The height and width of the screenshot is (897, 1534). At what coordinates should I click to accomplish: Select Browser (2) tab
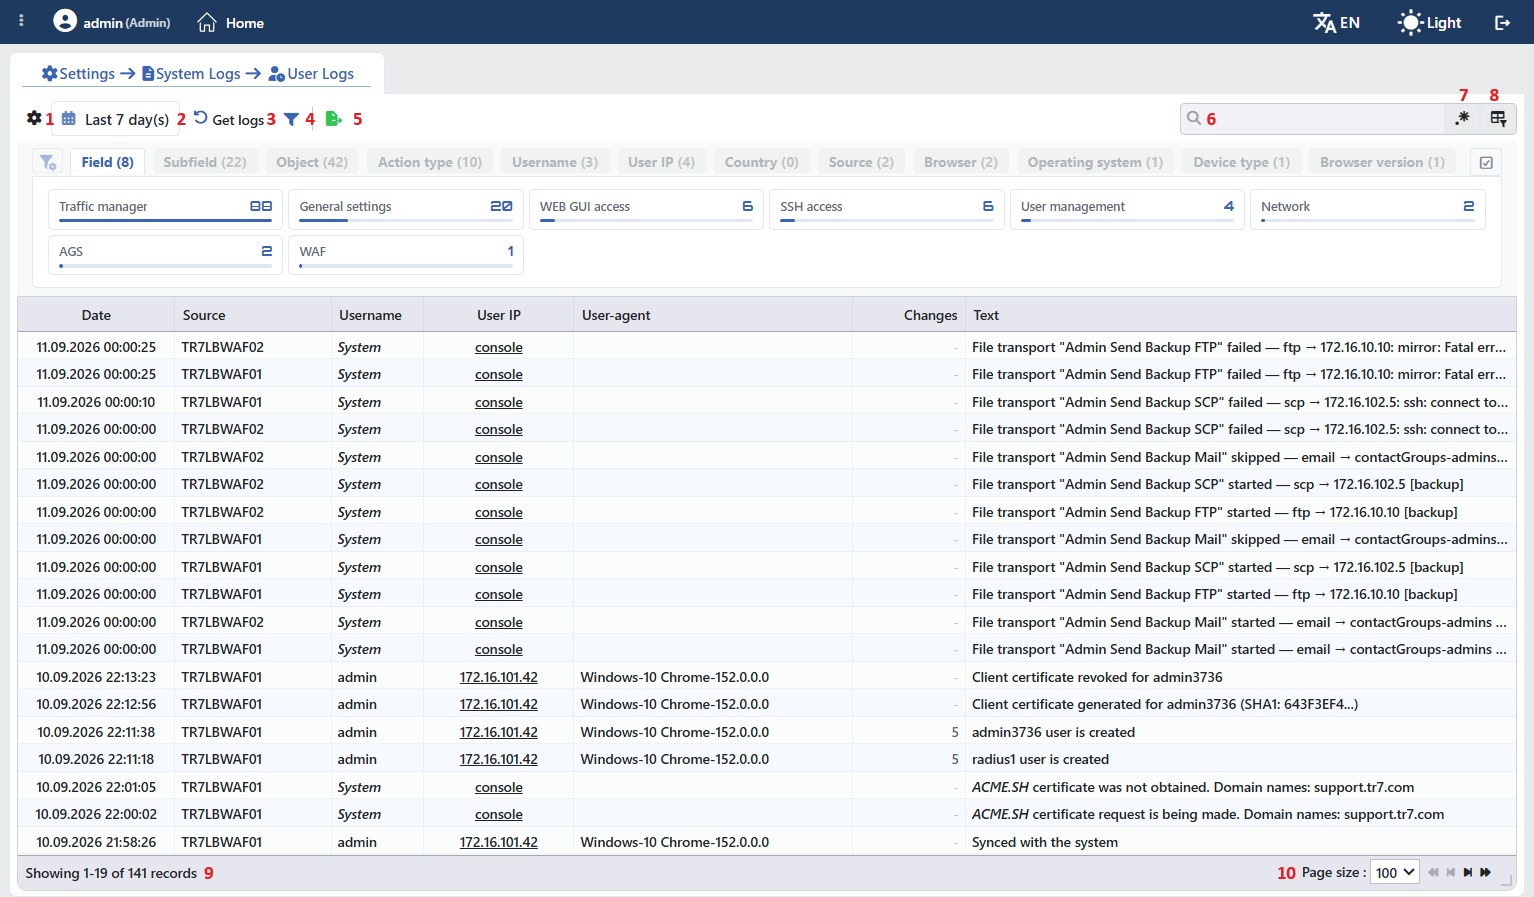coord(961,162)
